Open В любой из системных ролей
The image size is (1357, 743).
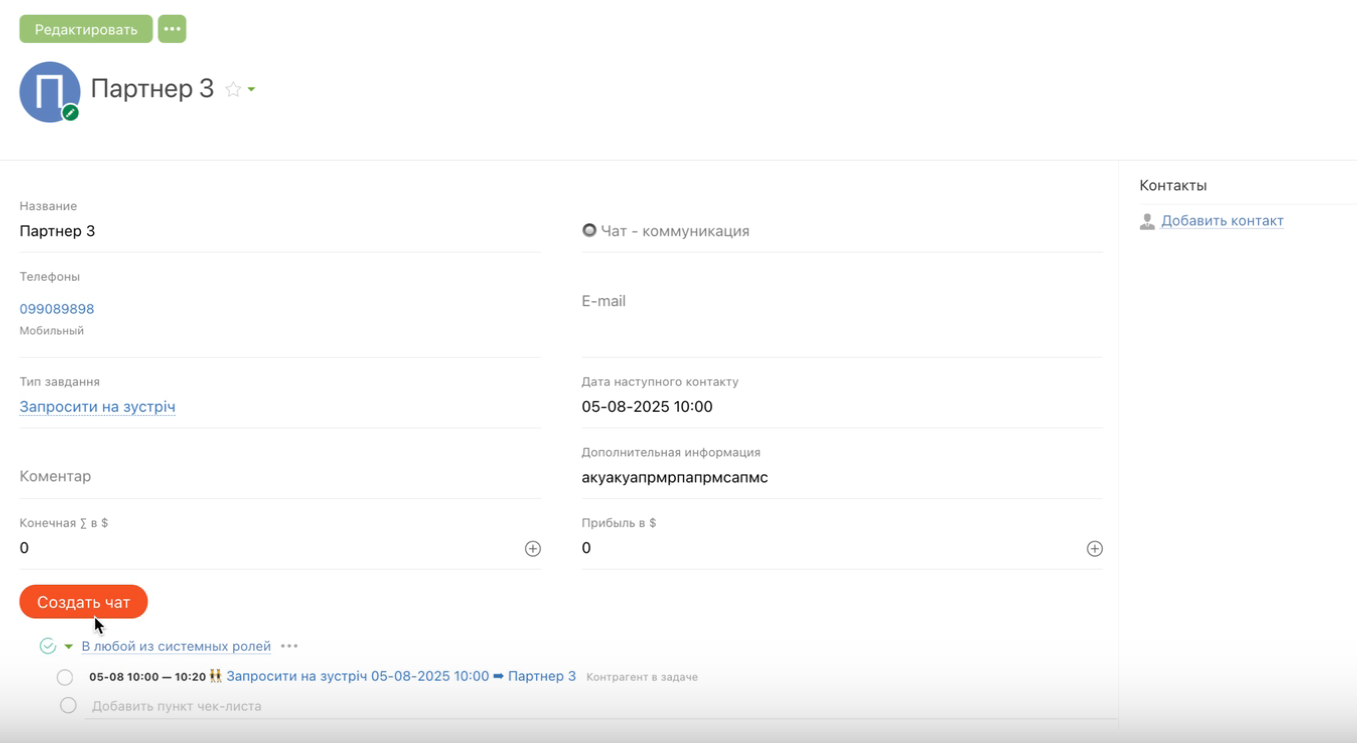pyautogui.click(x=176, y=646)
